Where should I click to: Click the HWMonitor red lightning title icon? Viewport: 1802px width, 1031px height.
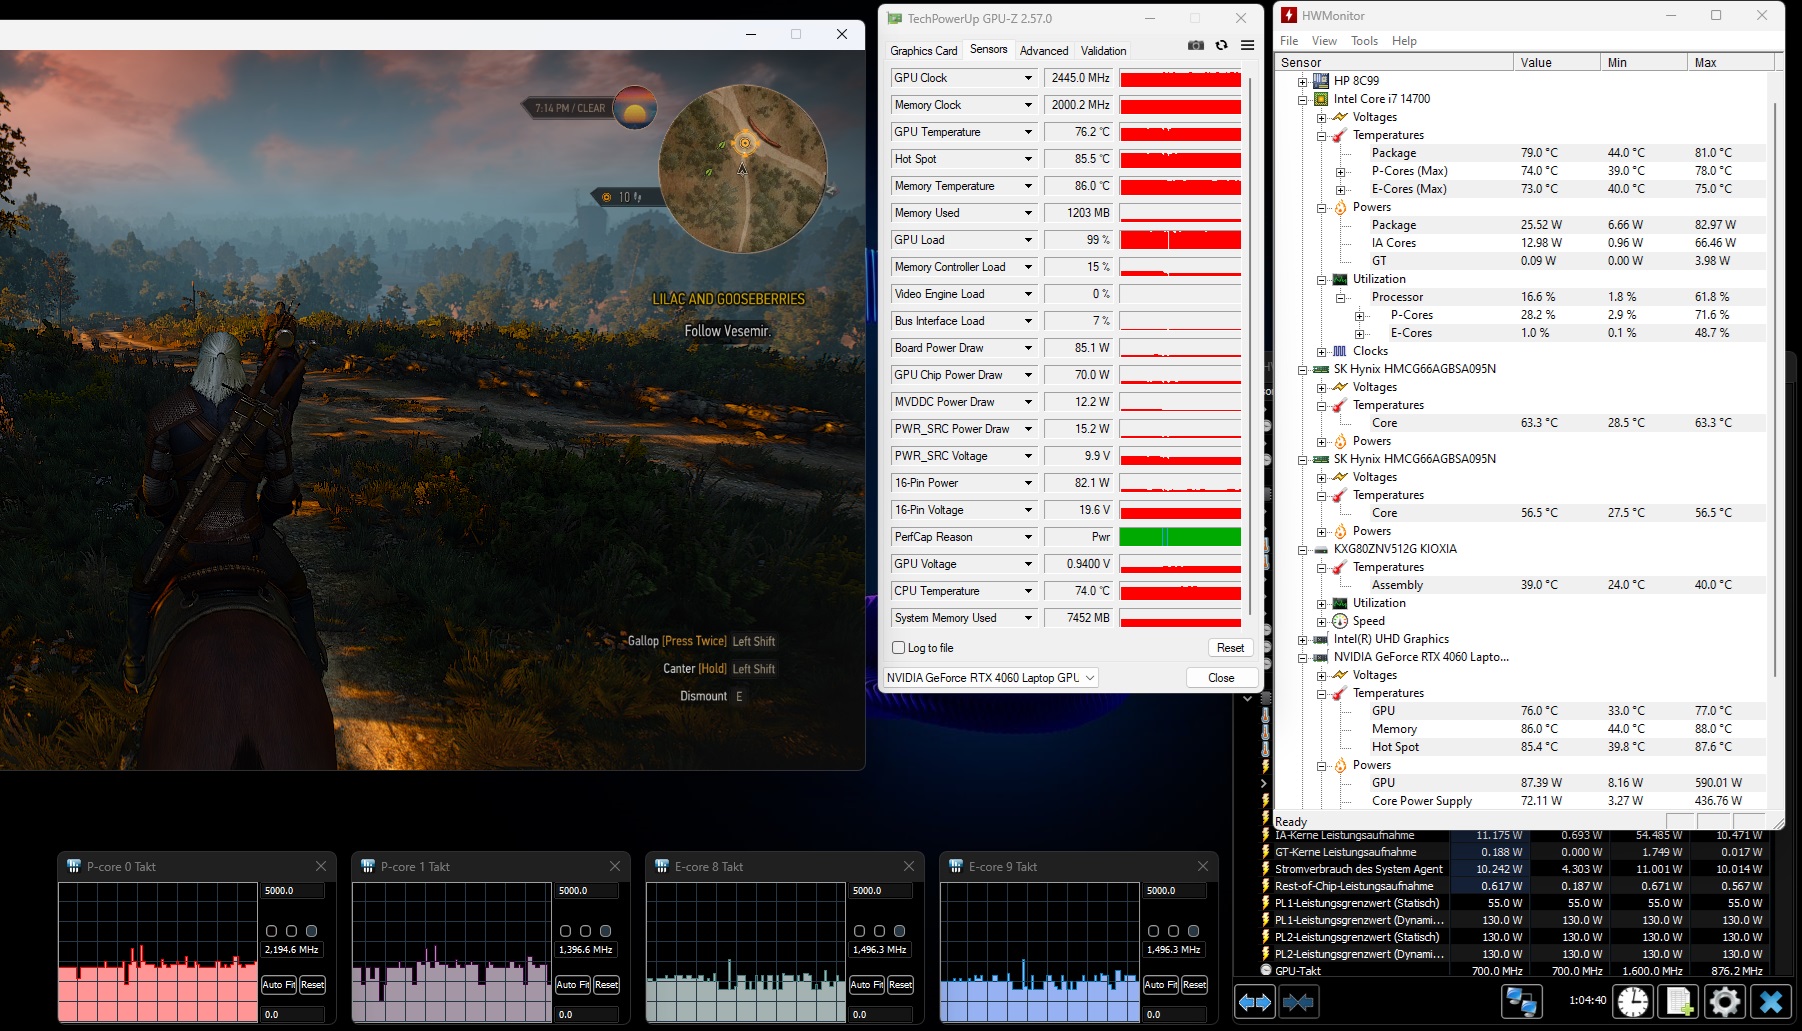1290,15
